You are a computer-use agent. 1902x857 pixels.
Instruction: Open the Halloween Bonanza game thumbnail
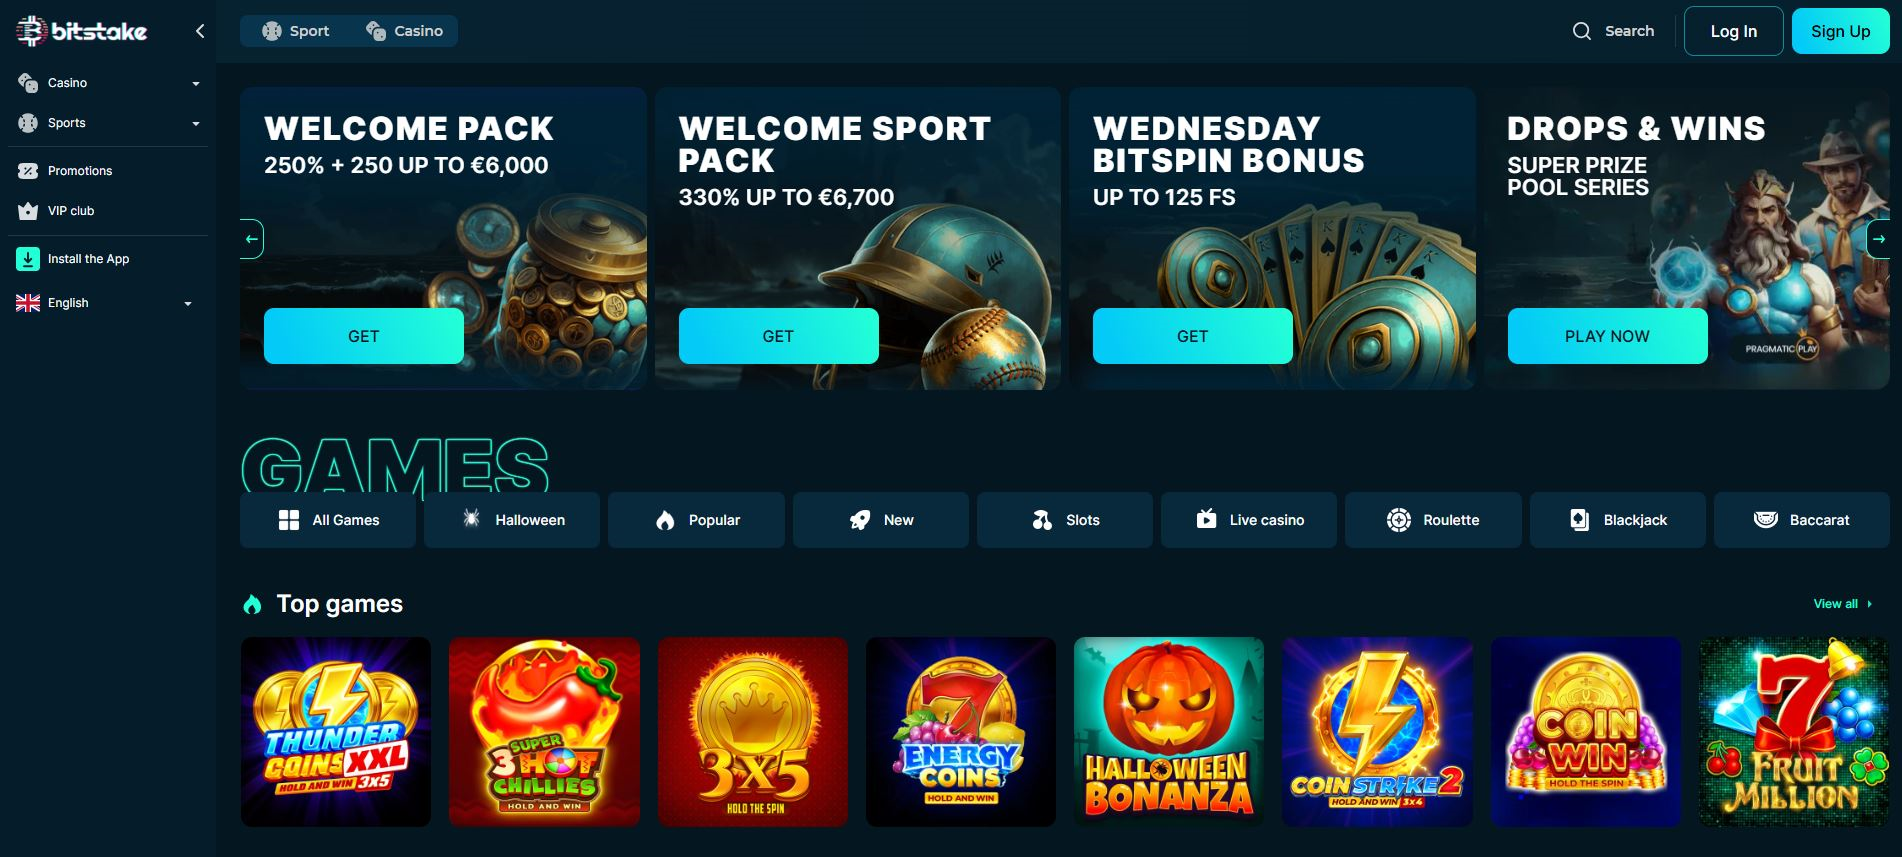click(x=1168, y=732)
